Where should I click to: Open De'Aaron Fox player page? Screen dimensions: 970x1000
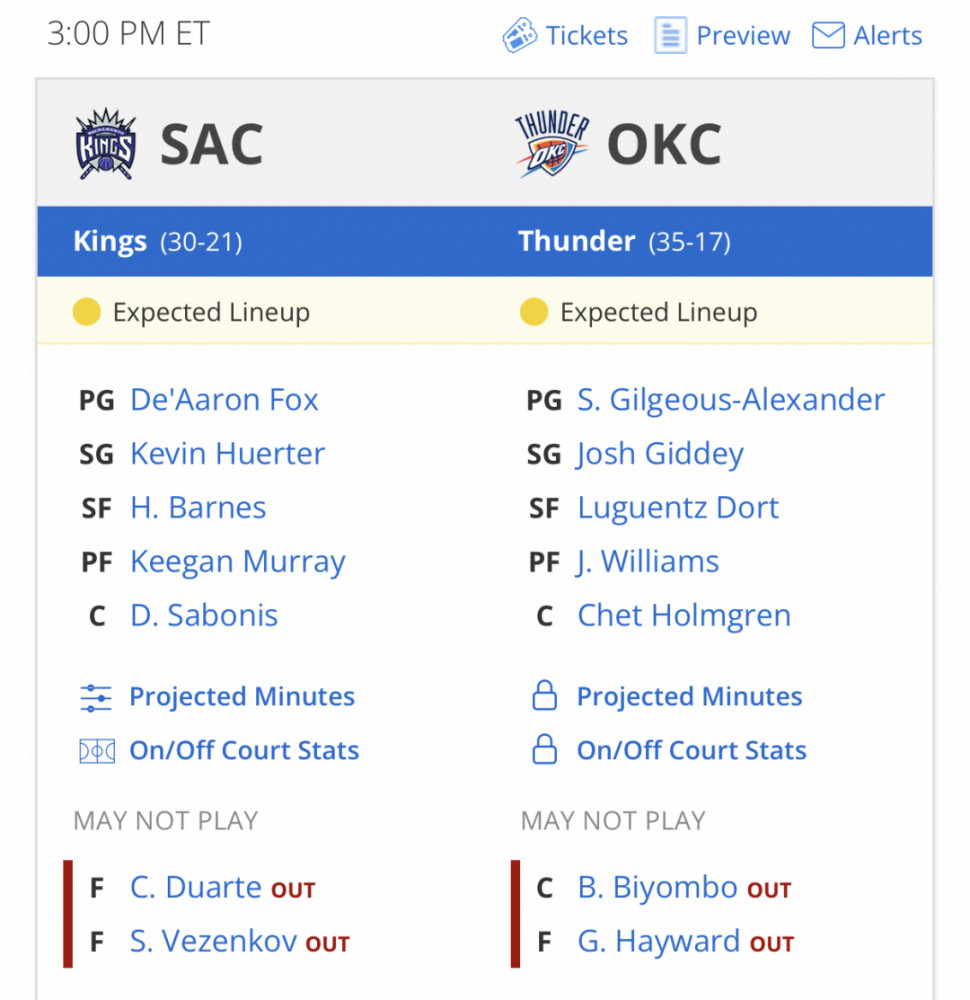pos(224,400)
